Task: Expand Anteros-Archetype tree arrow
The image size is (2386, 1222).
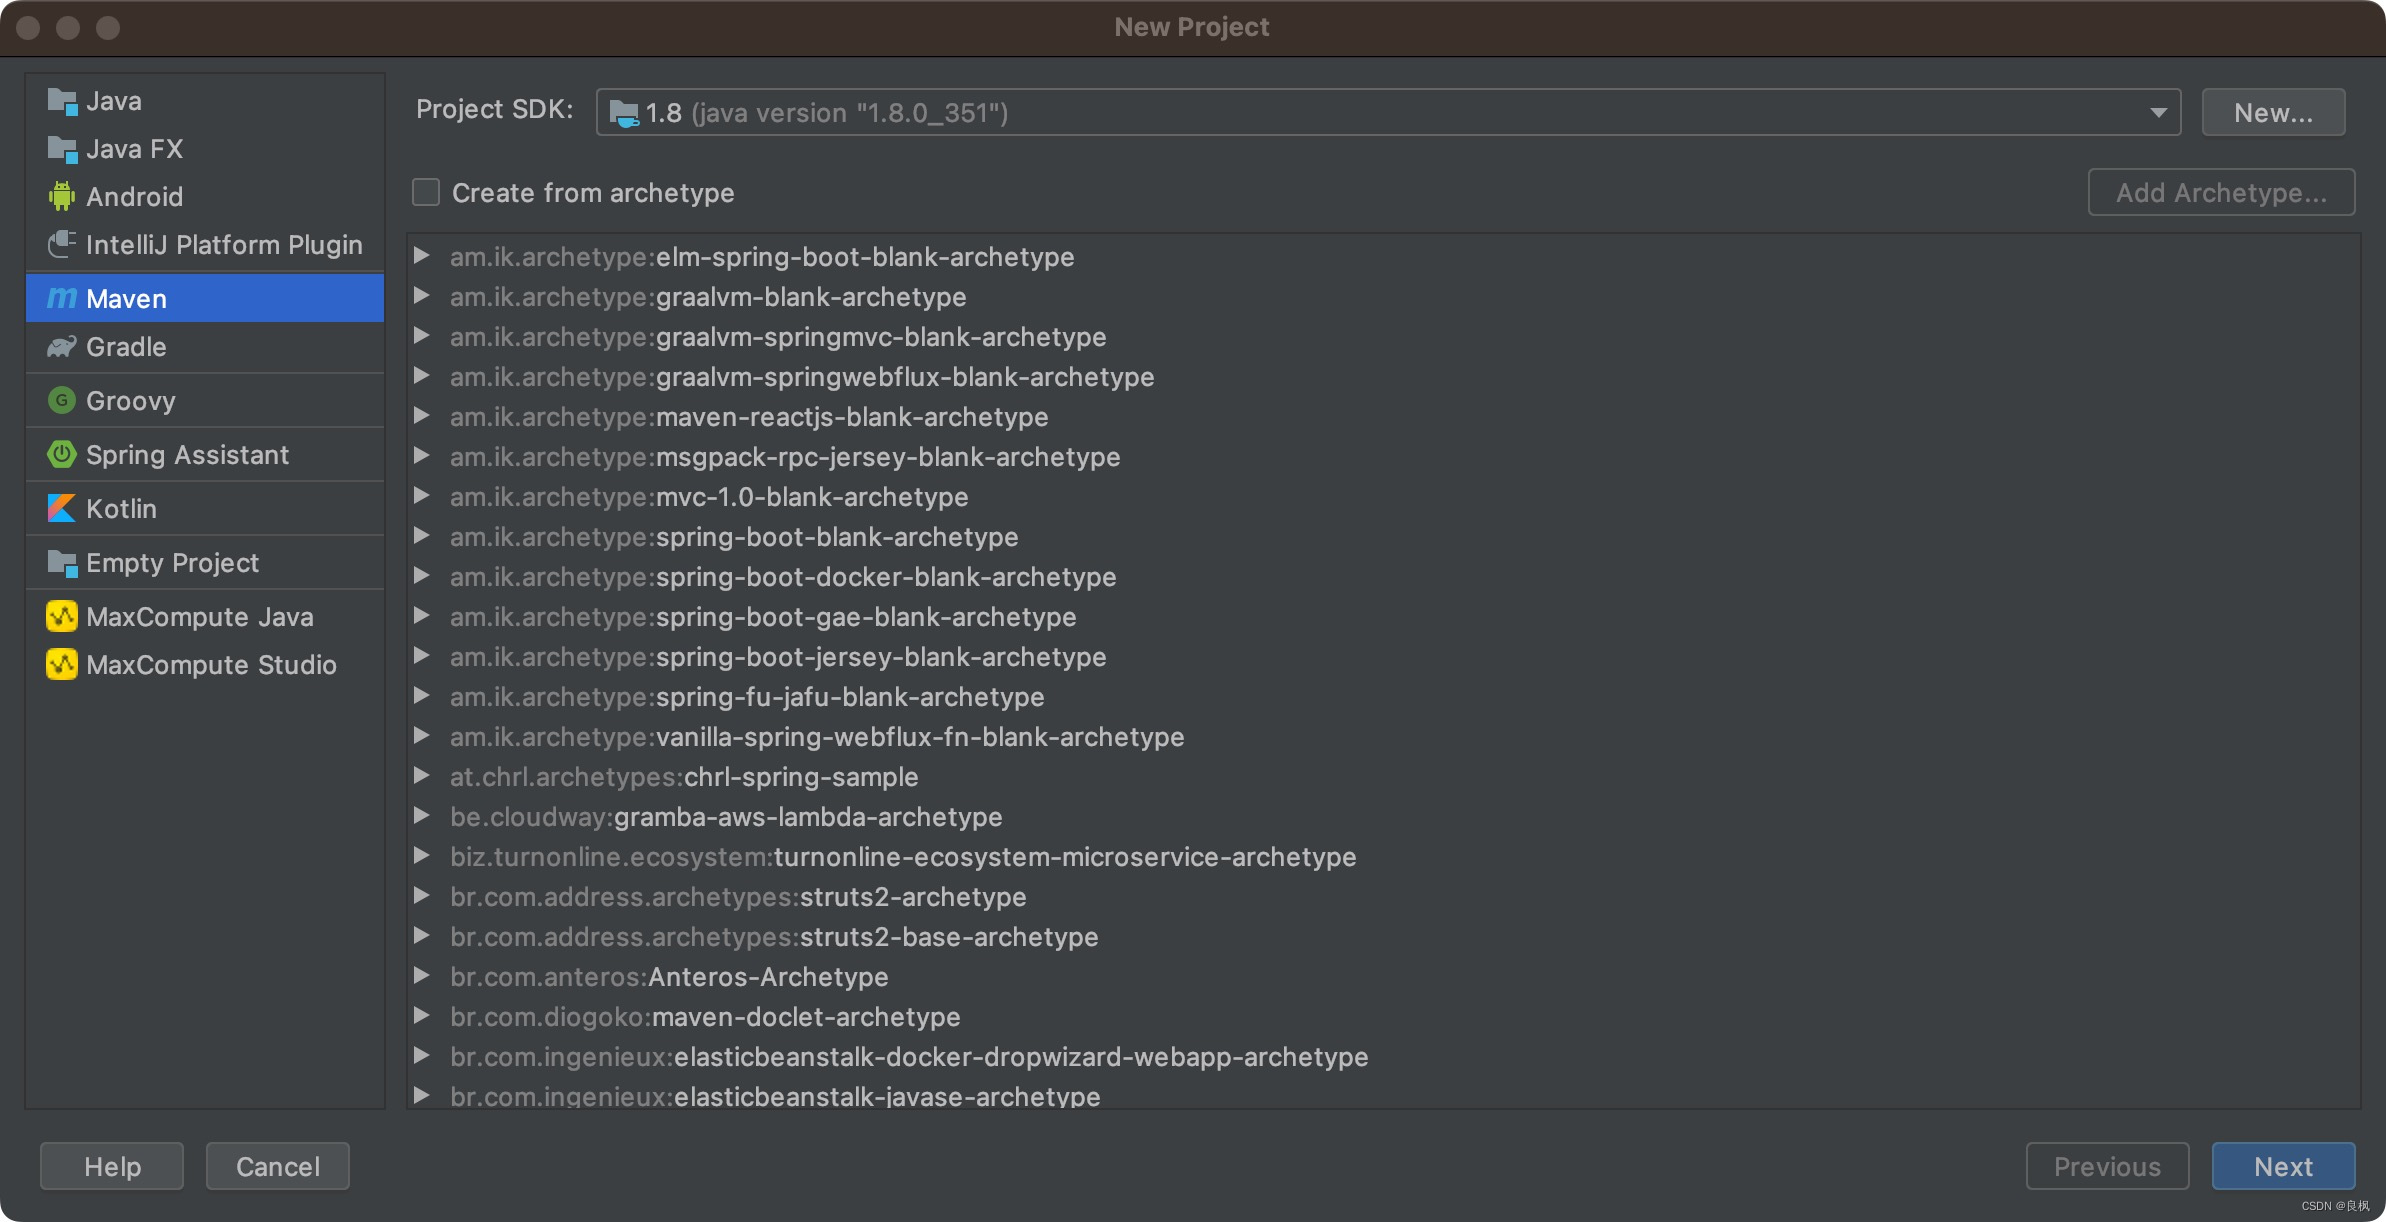Action: (422, 976)
